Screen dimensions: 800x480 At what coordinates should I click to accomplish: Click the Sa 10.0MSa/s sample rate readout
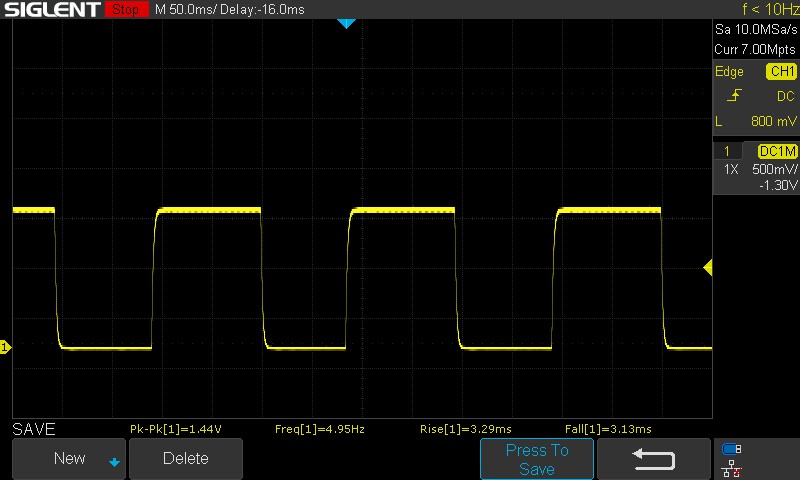(x=756, y=29)
